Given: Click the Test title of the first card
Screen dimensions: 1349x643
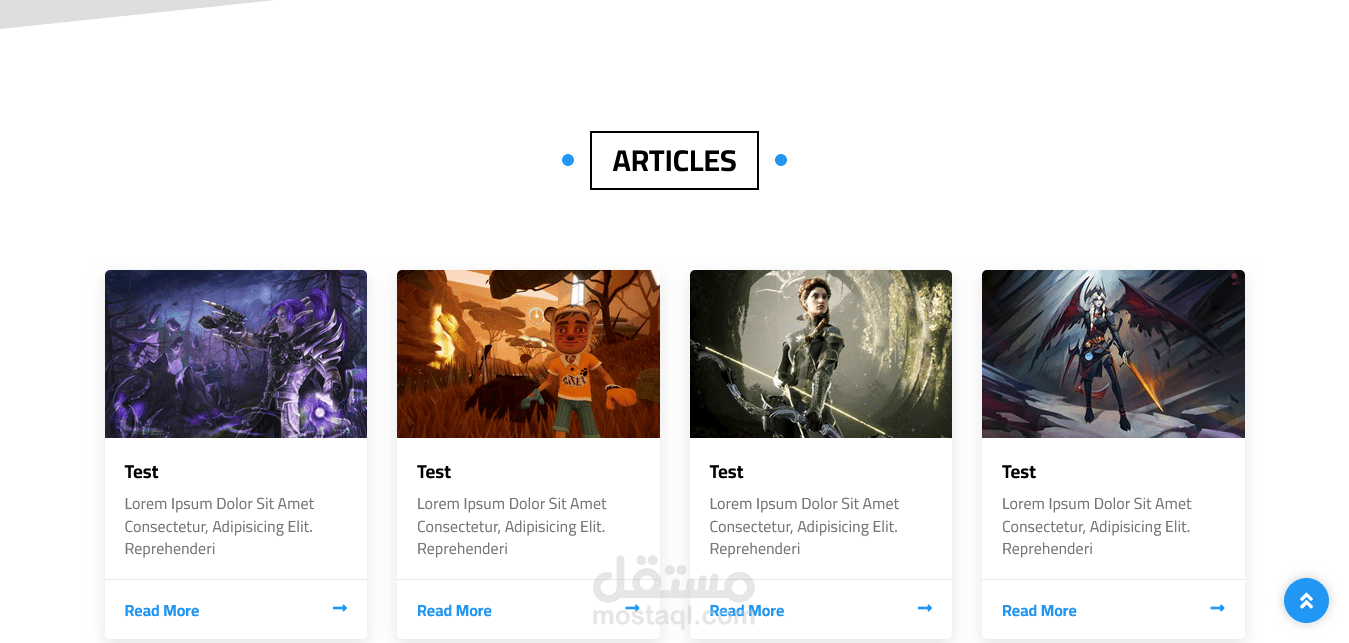Looking at the screenshot, I should [142, 472].
